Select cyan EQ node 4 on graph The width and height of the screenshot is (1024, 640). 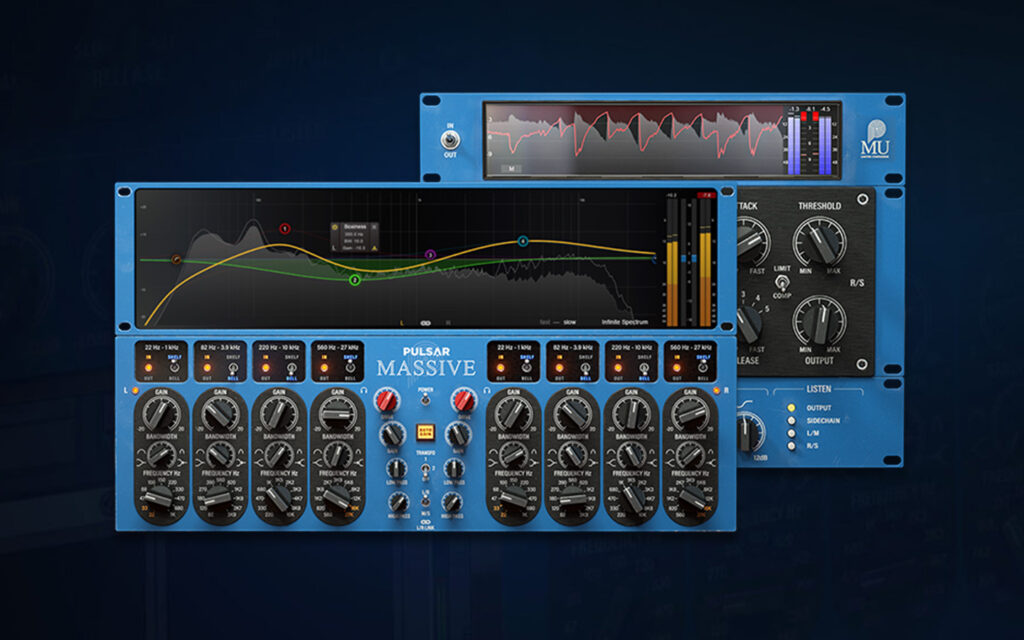coord(522,242)
